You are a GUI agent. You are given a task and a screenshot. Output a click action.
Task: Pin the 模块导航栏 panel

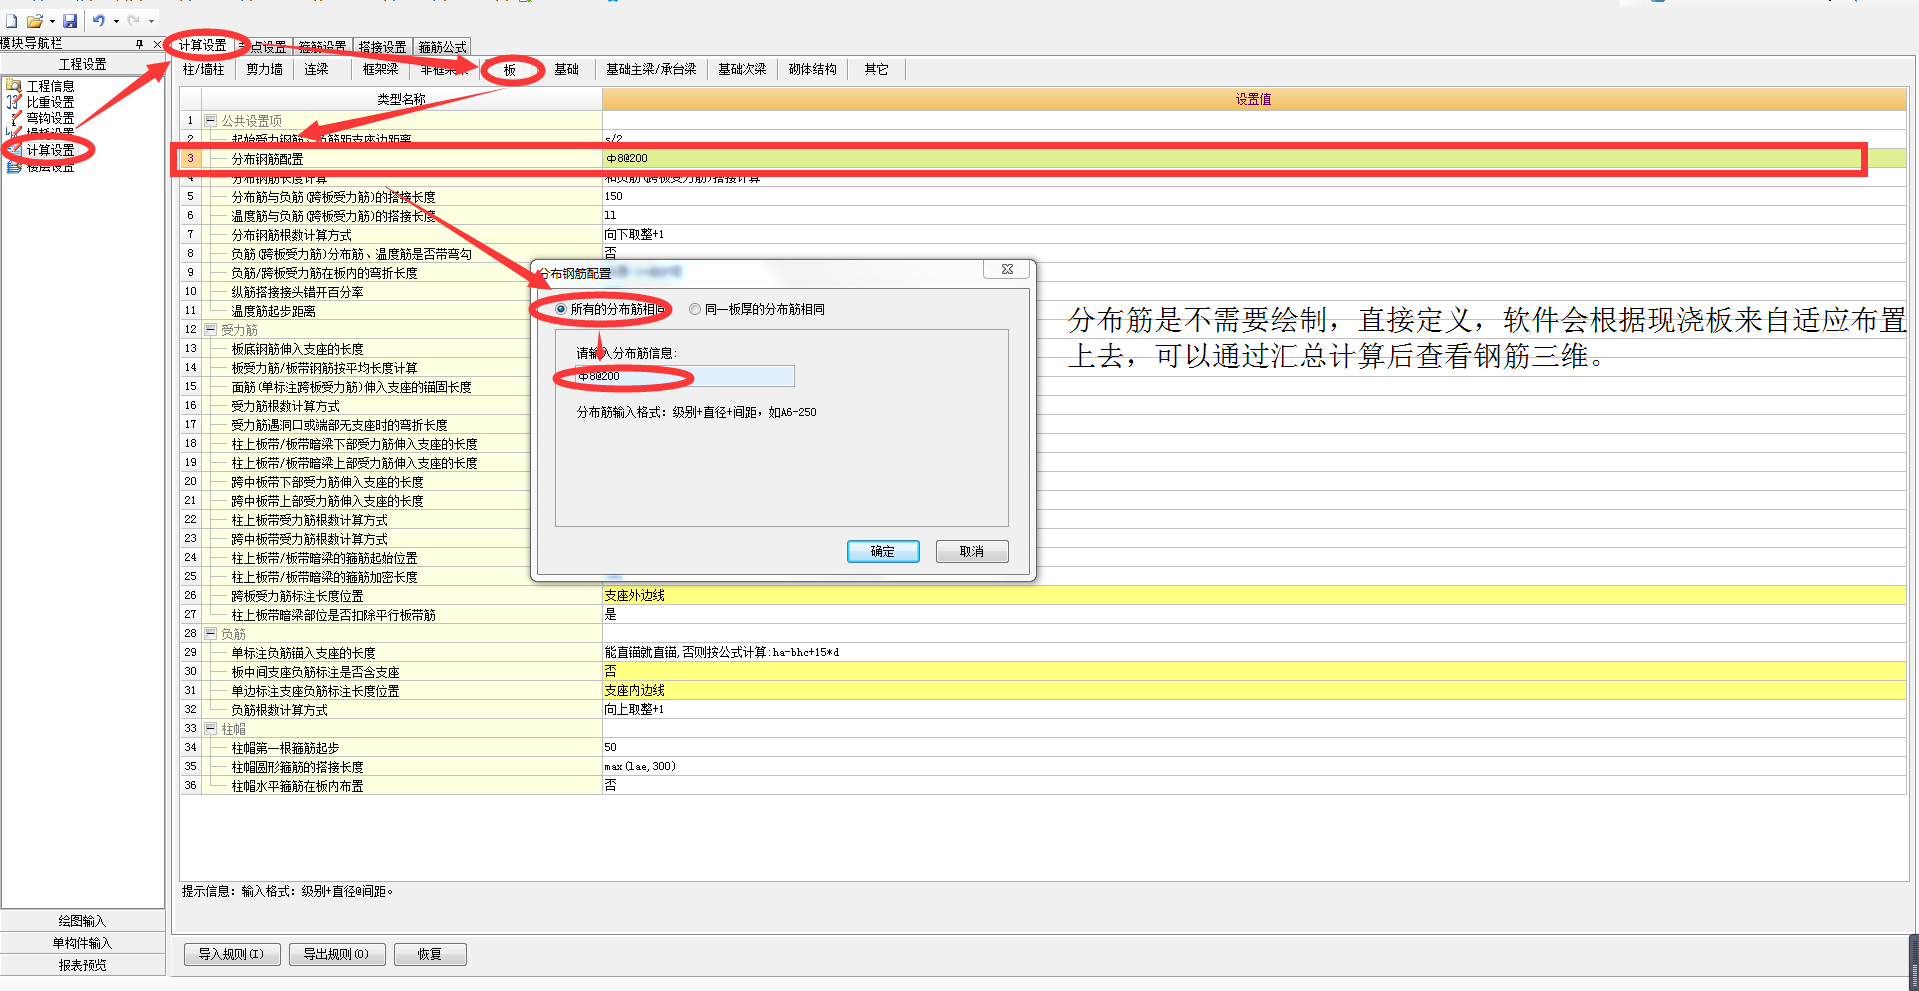(x=140, y=44)
